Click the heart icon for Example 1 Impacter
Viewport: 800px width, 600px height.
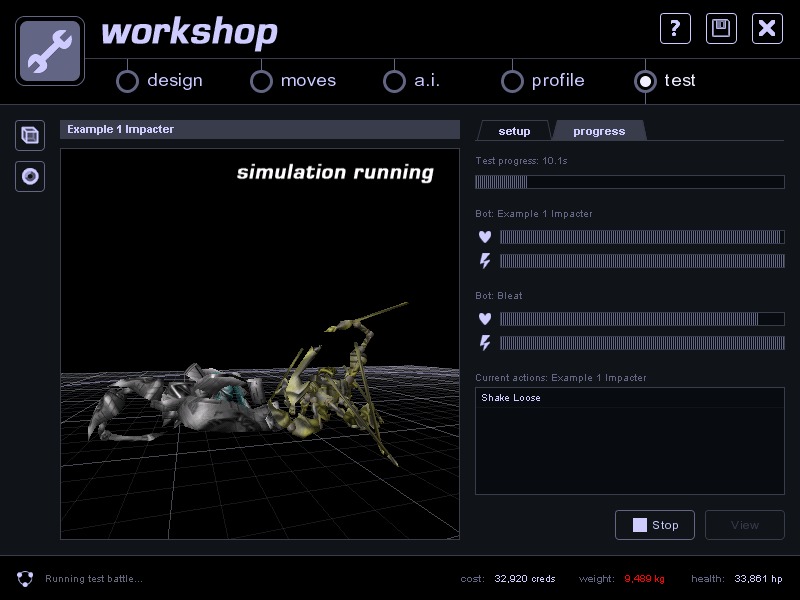pyautogui.click(x=485, y=237)
